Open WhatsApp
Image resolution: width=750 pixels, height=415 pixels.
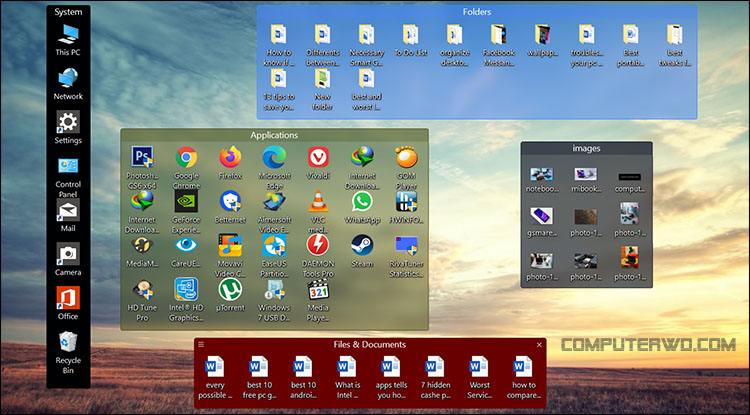point(362,201)
